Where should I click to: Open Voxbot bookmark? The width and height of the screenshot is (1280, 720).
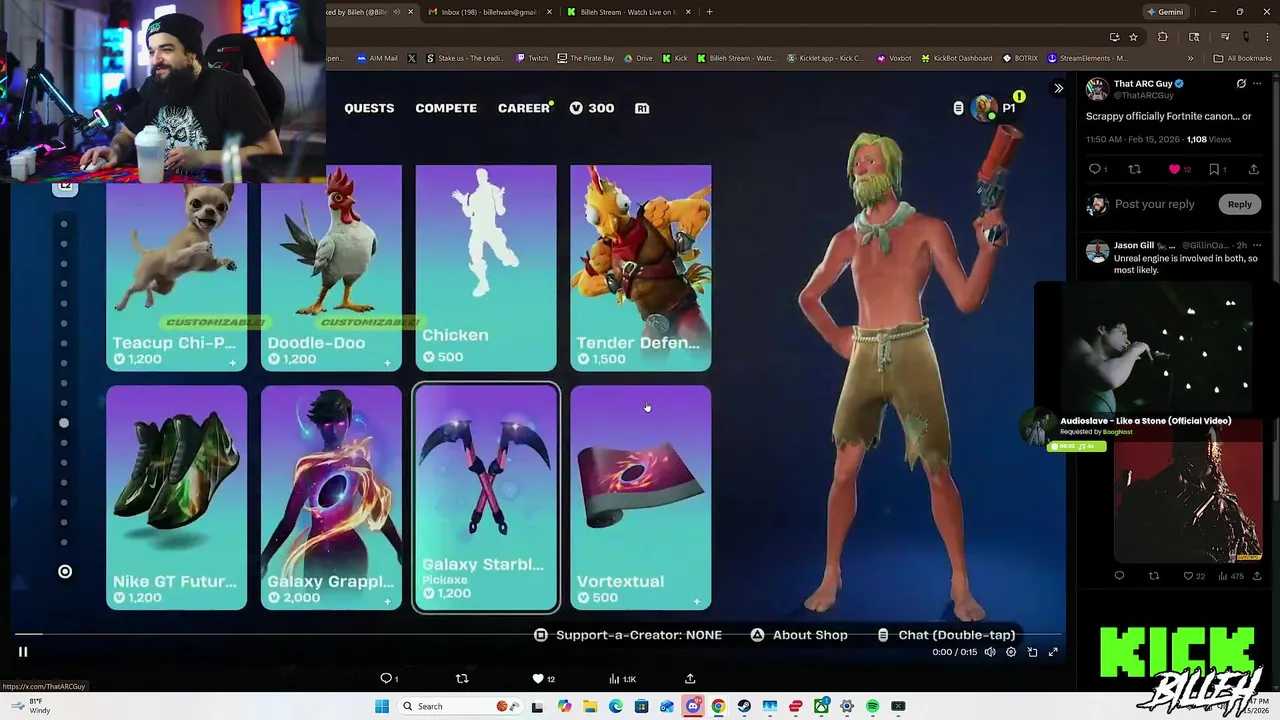point(894,58)
